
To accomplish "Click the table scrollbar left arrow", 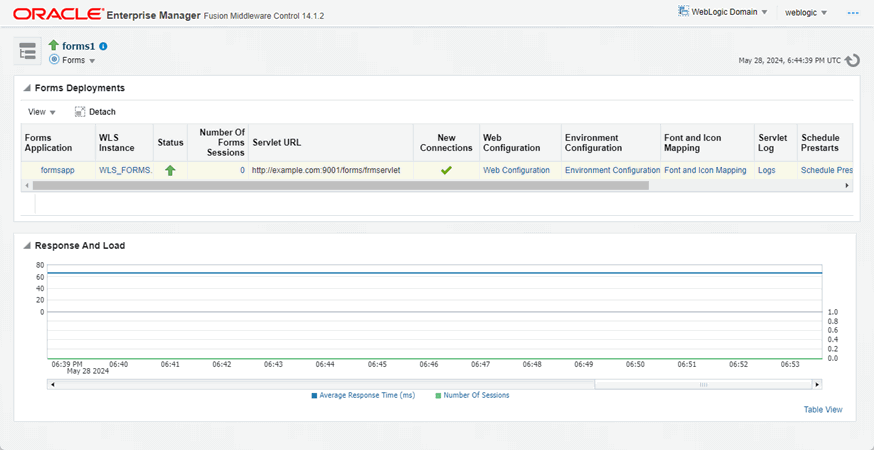I will pos(27,185).
